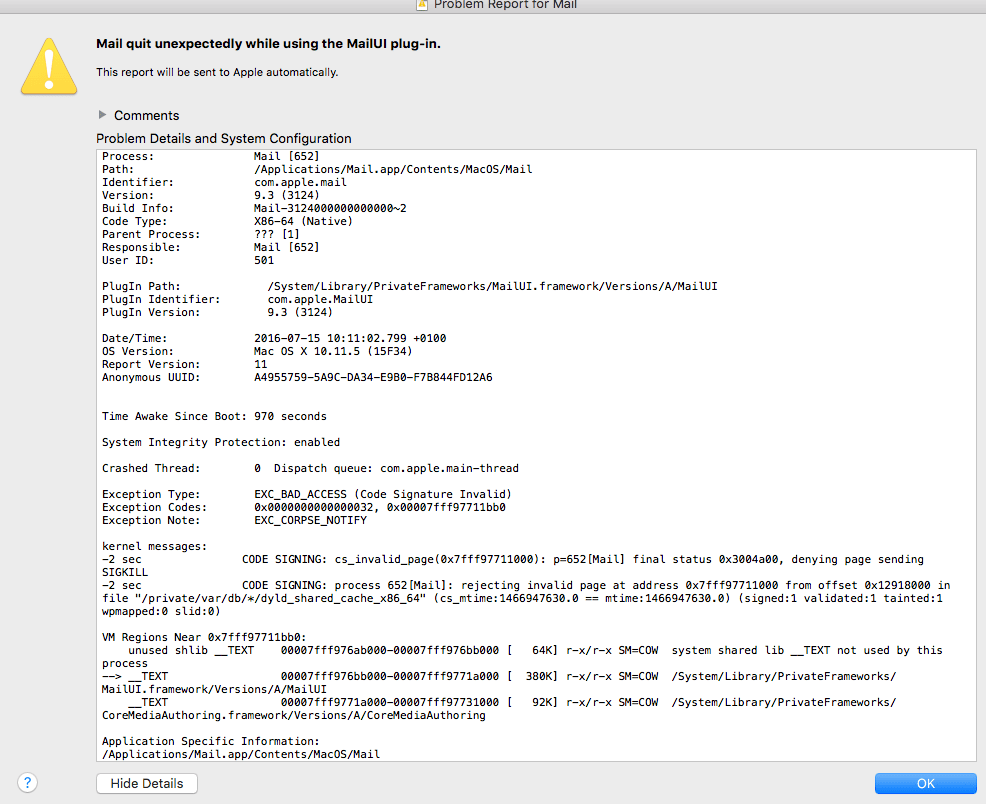Click 'System Integrity Protection: enabled' line

click(221, 442)
